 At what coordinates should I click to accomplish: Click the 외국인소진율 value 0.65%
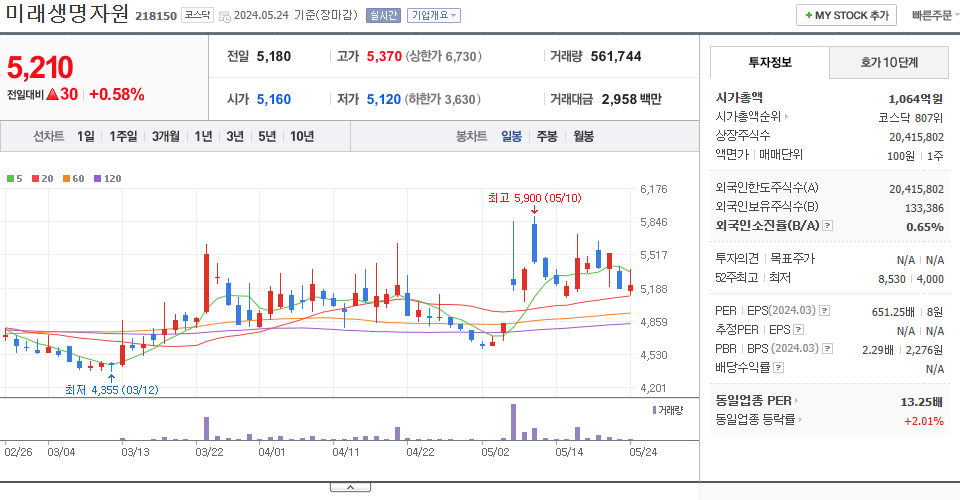(924, 227)
